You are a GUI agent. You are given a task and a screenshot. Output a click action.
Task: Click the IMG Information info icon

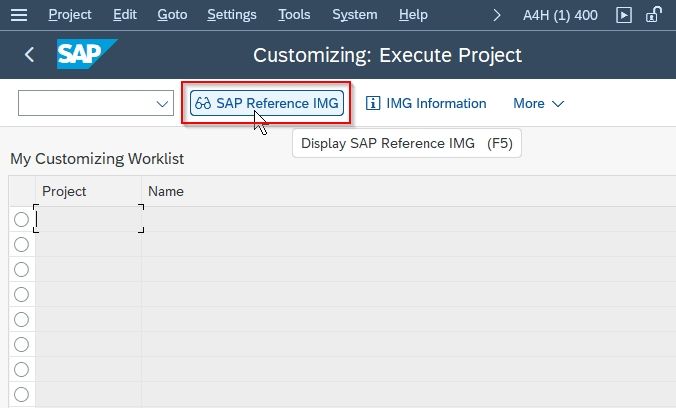coord(373,103)
